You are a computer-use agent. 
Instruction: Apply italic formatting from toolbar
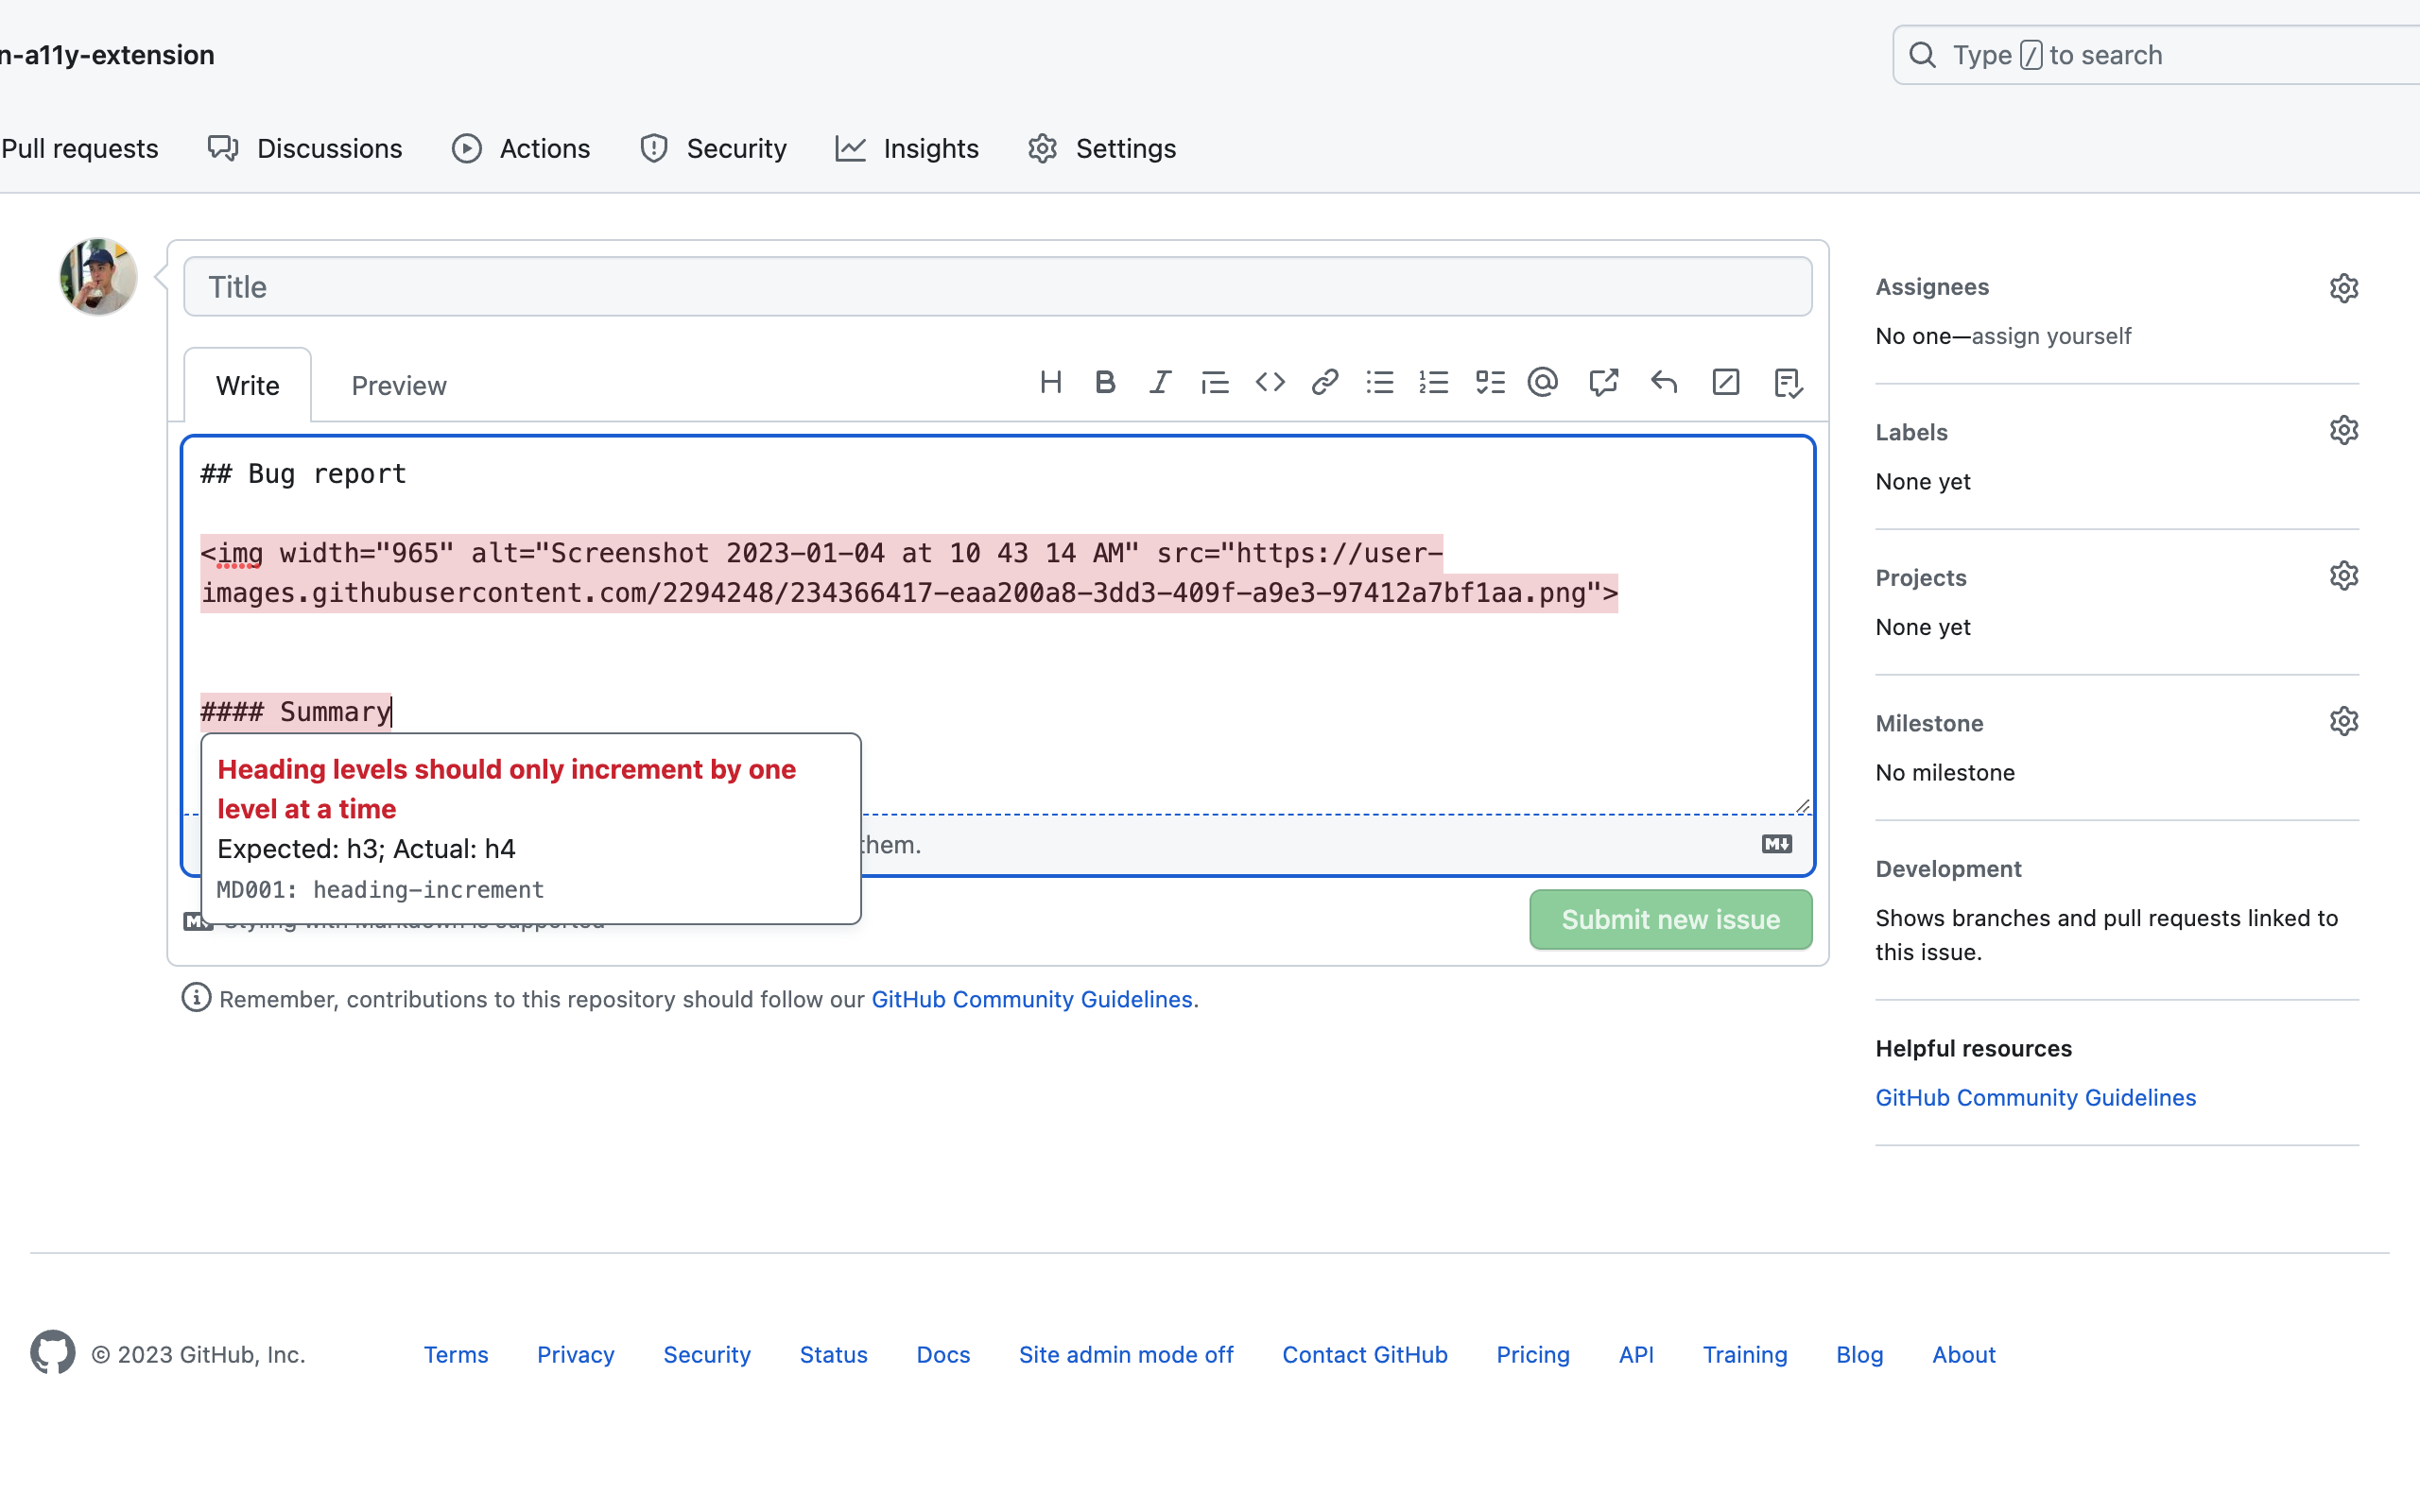[x=1160, y=382]
